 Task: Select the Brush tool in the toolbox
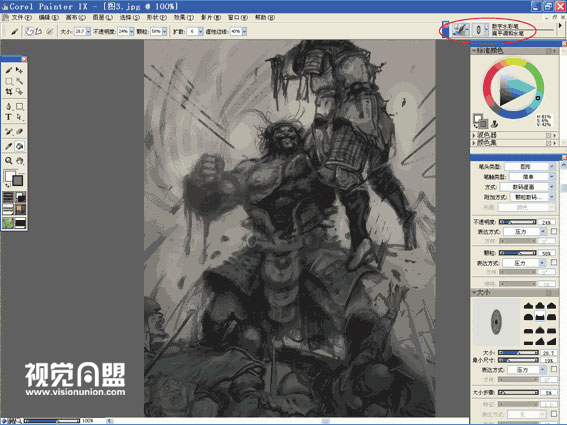[9, 70]
